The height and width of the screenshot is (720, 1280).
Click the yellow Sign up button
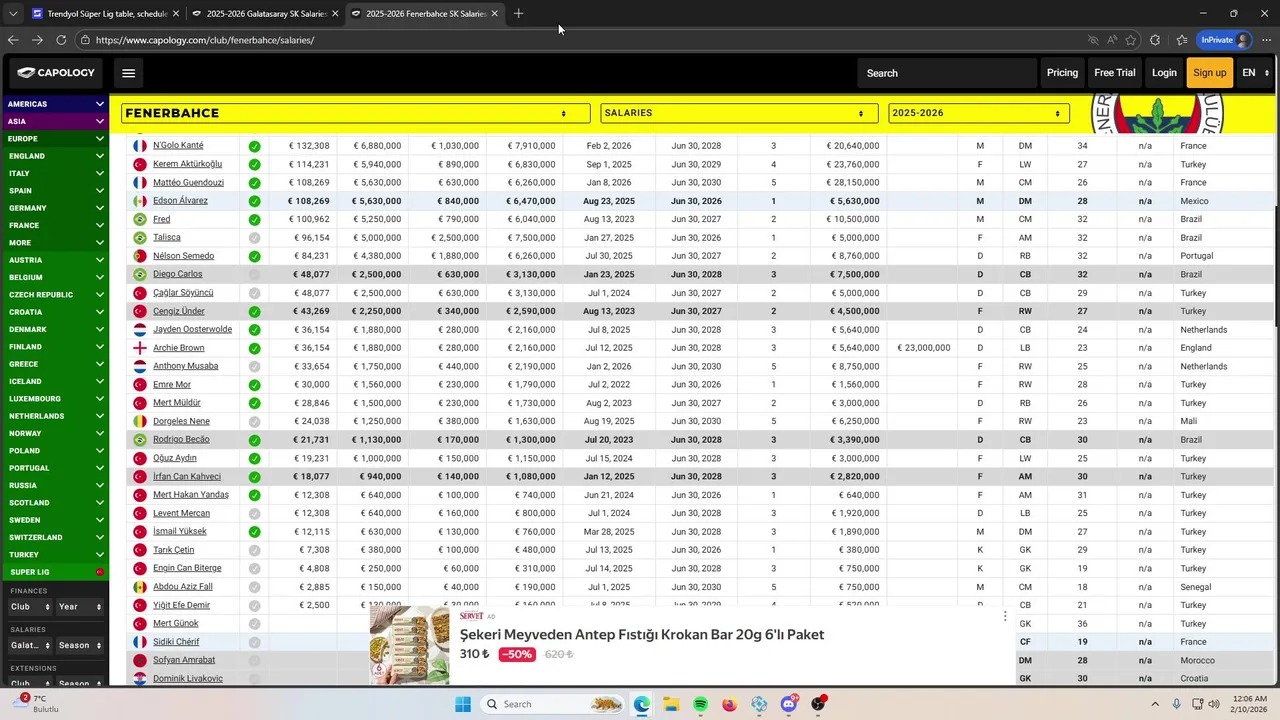coord(1209,73)
